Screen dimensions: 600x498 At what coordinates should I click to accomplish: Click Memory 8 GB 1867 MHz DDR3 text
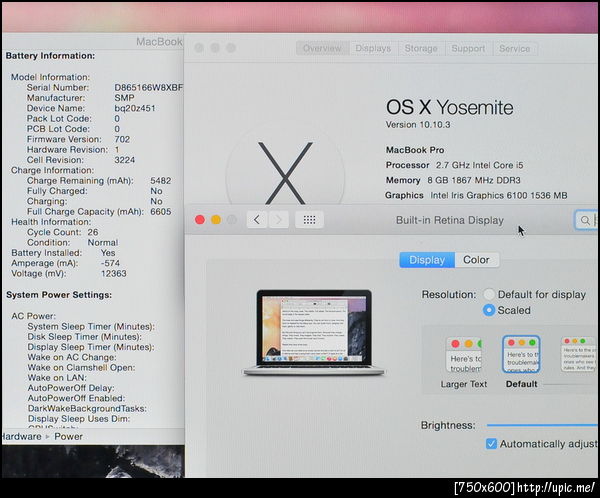453,180
